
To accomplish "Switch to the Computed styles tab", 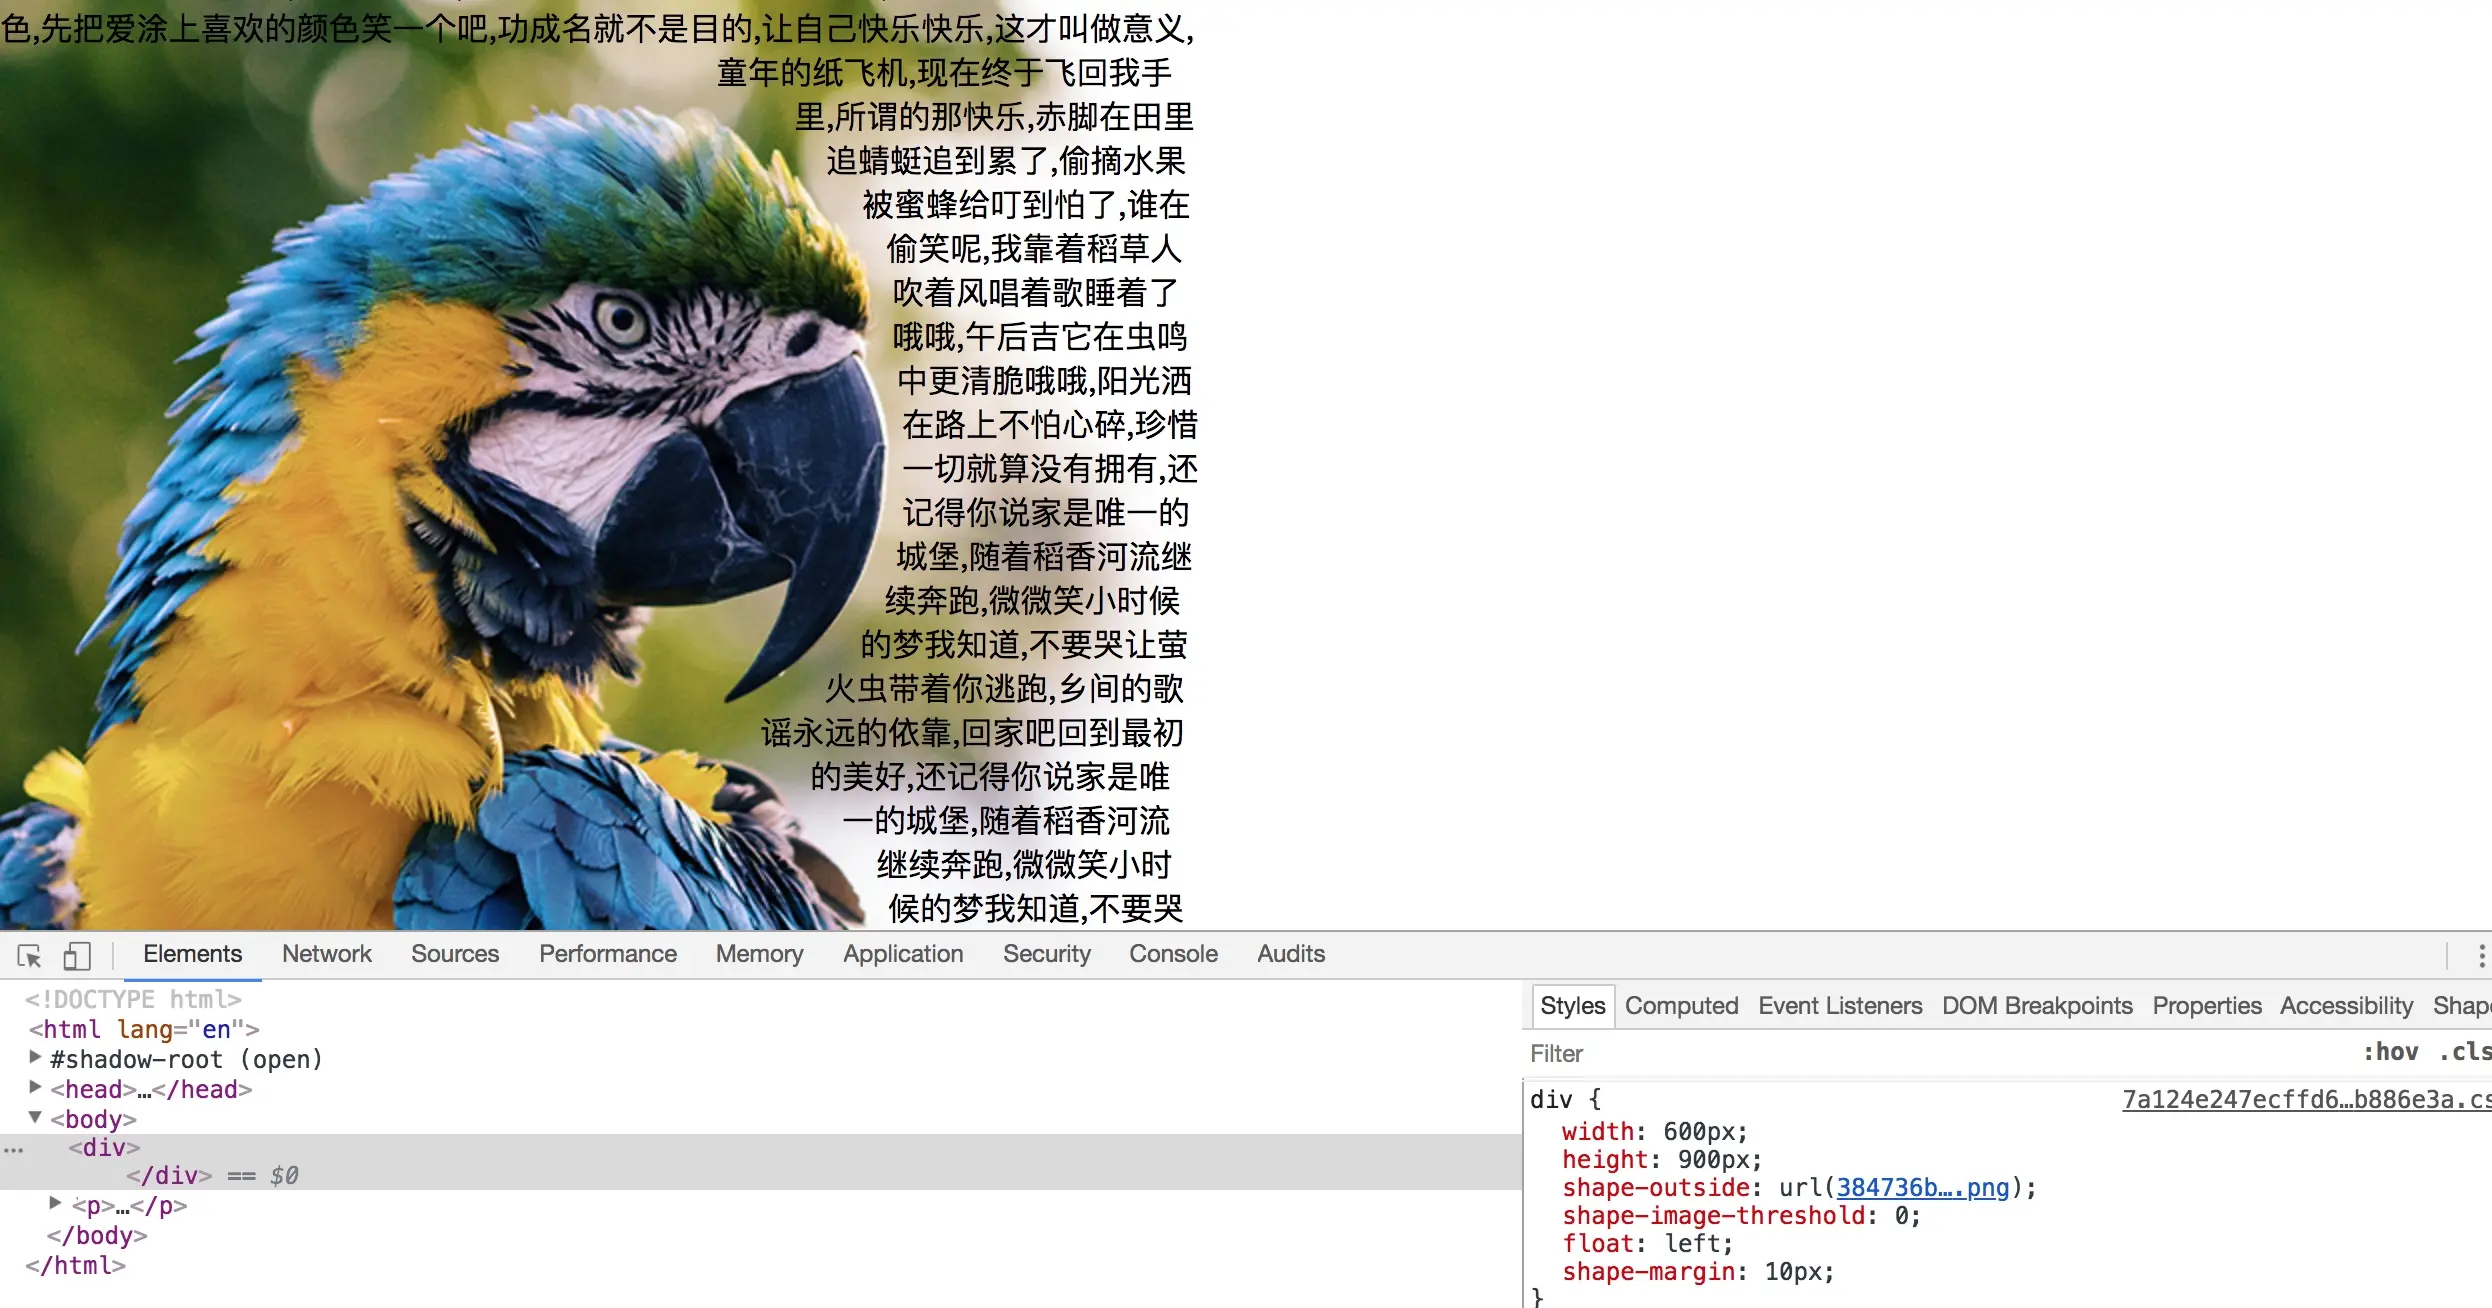I will pyautogui.click(x=1681, y=1006).
